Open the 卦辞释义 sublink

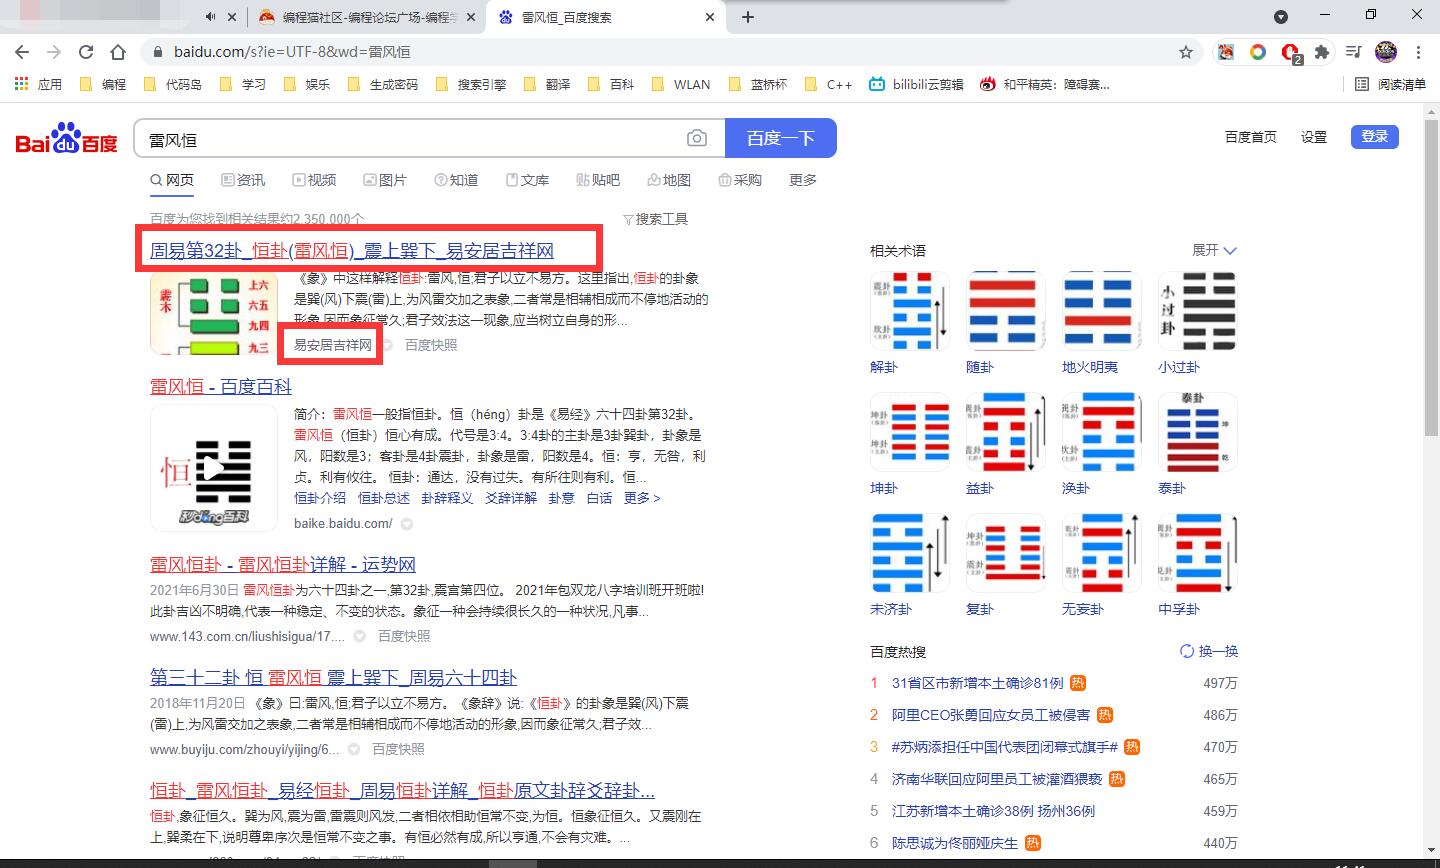click(x=447, y=498)
